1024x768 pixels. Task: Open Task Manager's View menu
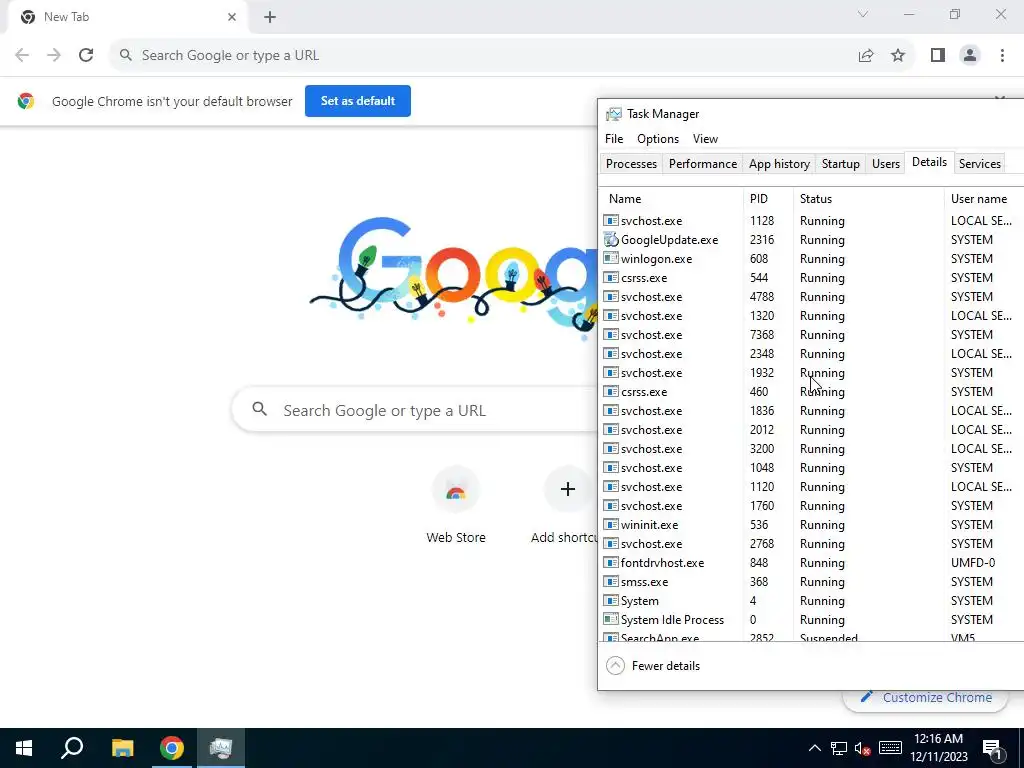(x=705, y=138)
